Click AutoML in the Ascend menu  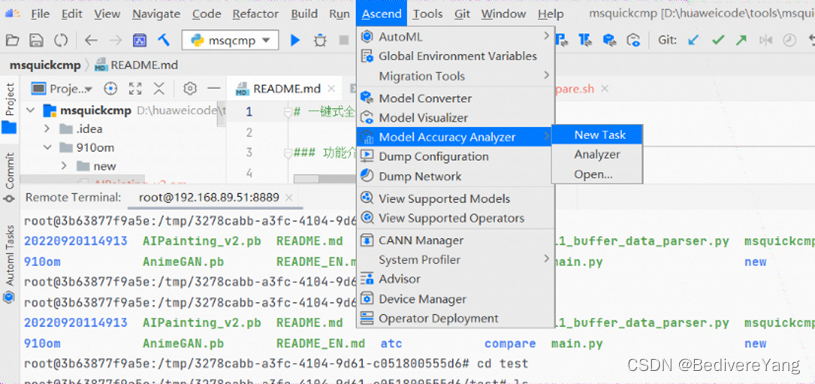456,36
